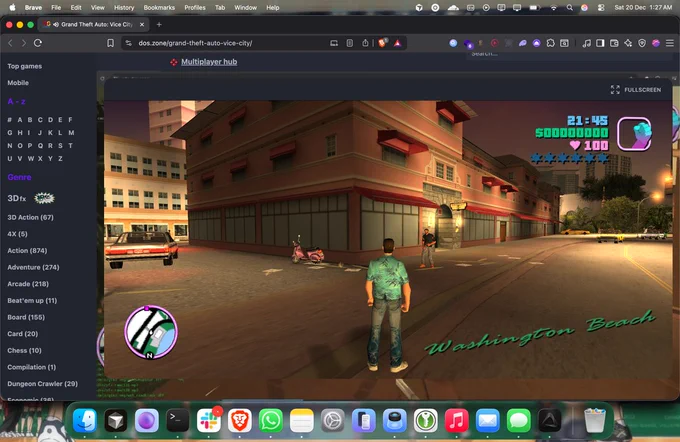Open Slack from the Dock
Image resolution: width=680 pixels, height=442 pixels.
pos(209,421)
